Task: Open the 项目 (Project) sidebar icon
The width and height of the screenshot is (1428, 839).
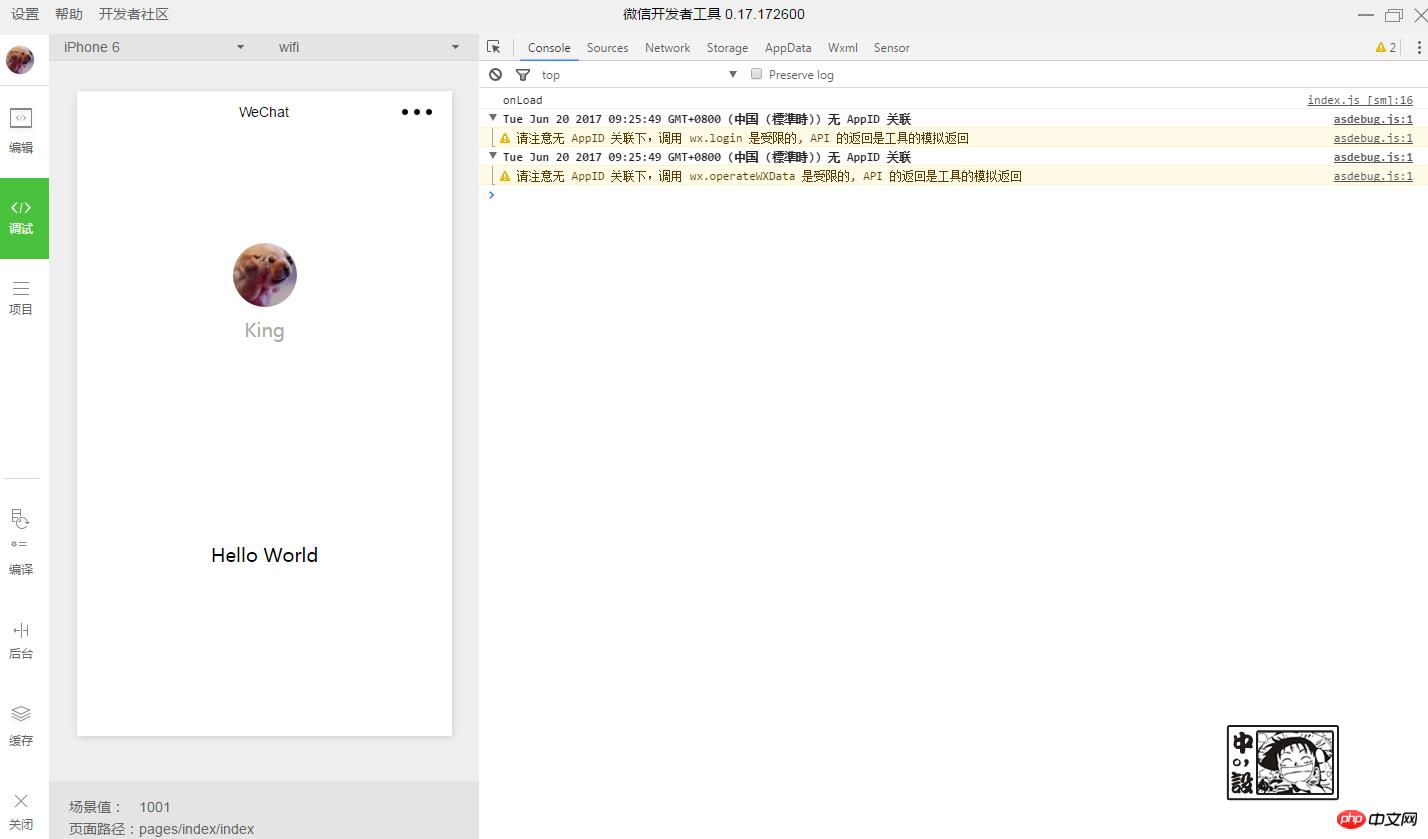Action: pyautogui.click(x=21, y=298)
